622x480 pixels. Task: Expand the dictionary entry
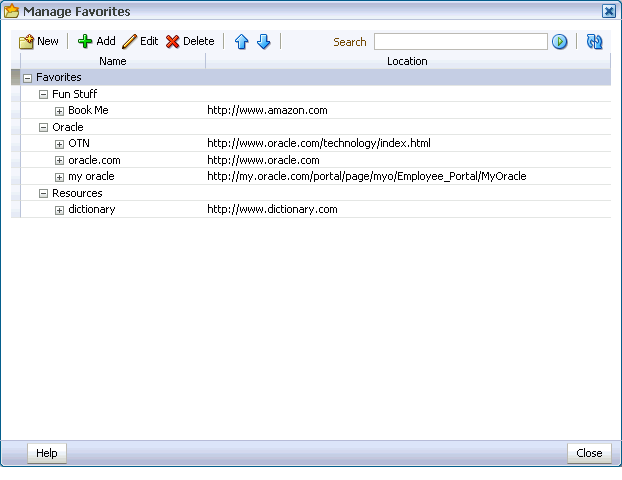click(59, 210)
